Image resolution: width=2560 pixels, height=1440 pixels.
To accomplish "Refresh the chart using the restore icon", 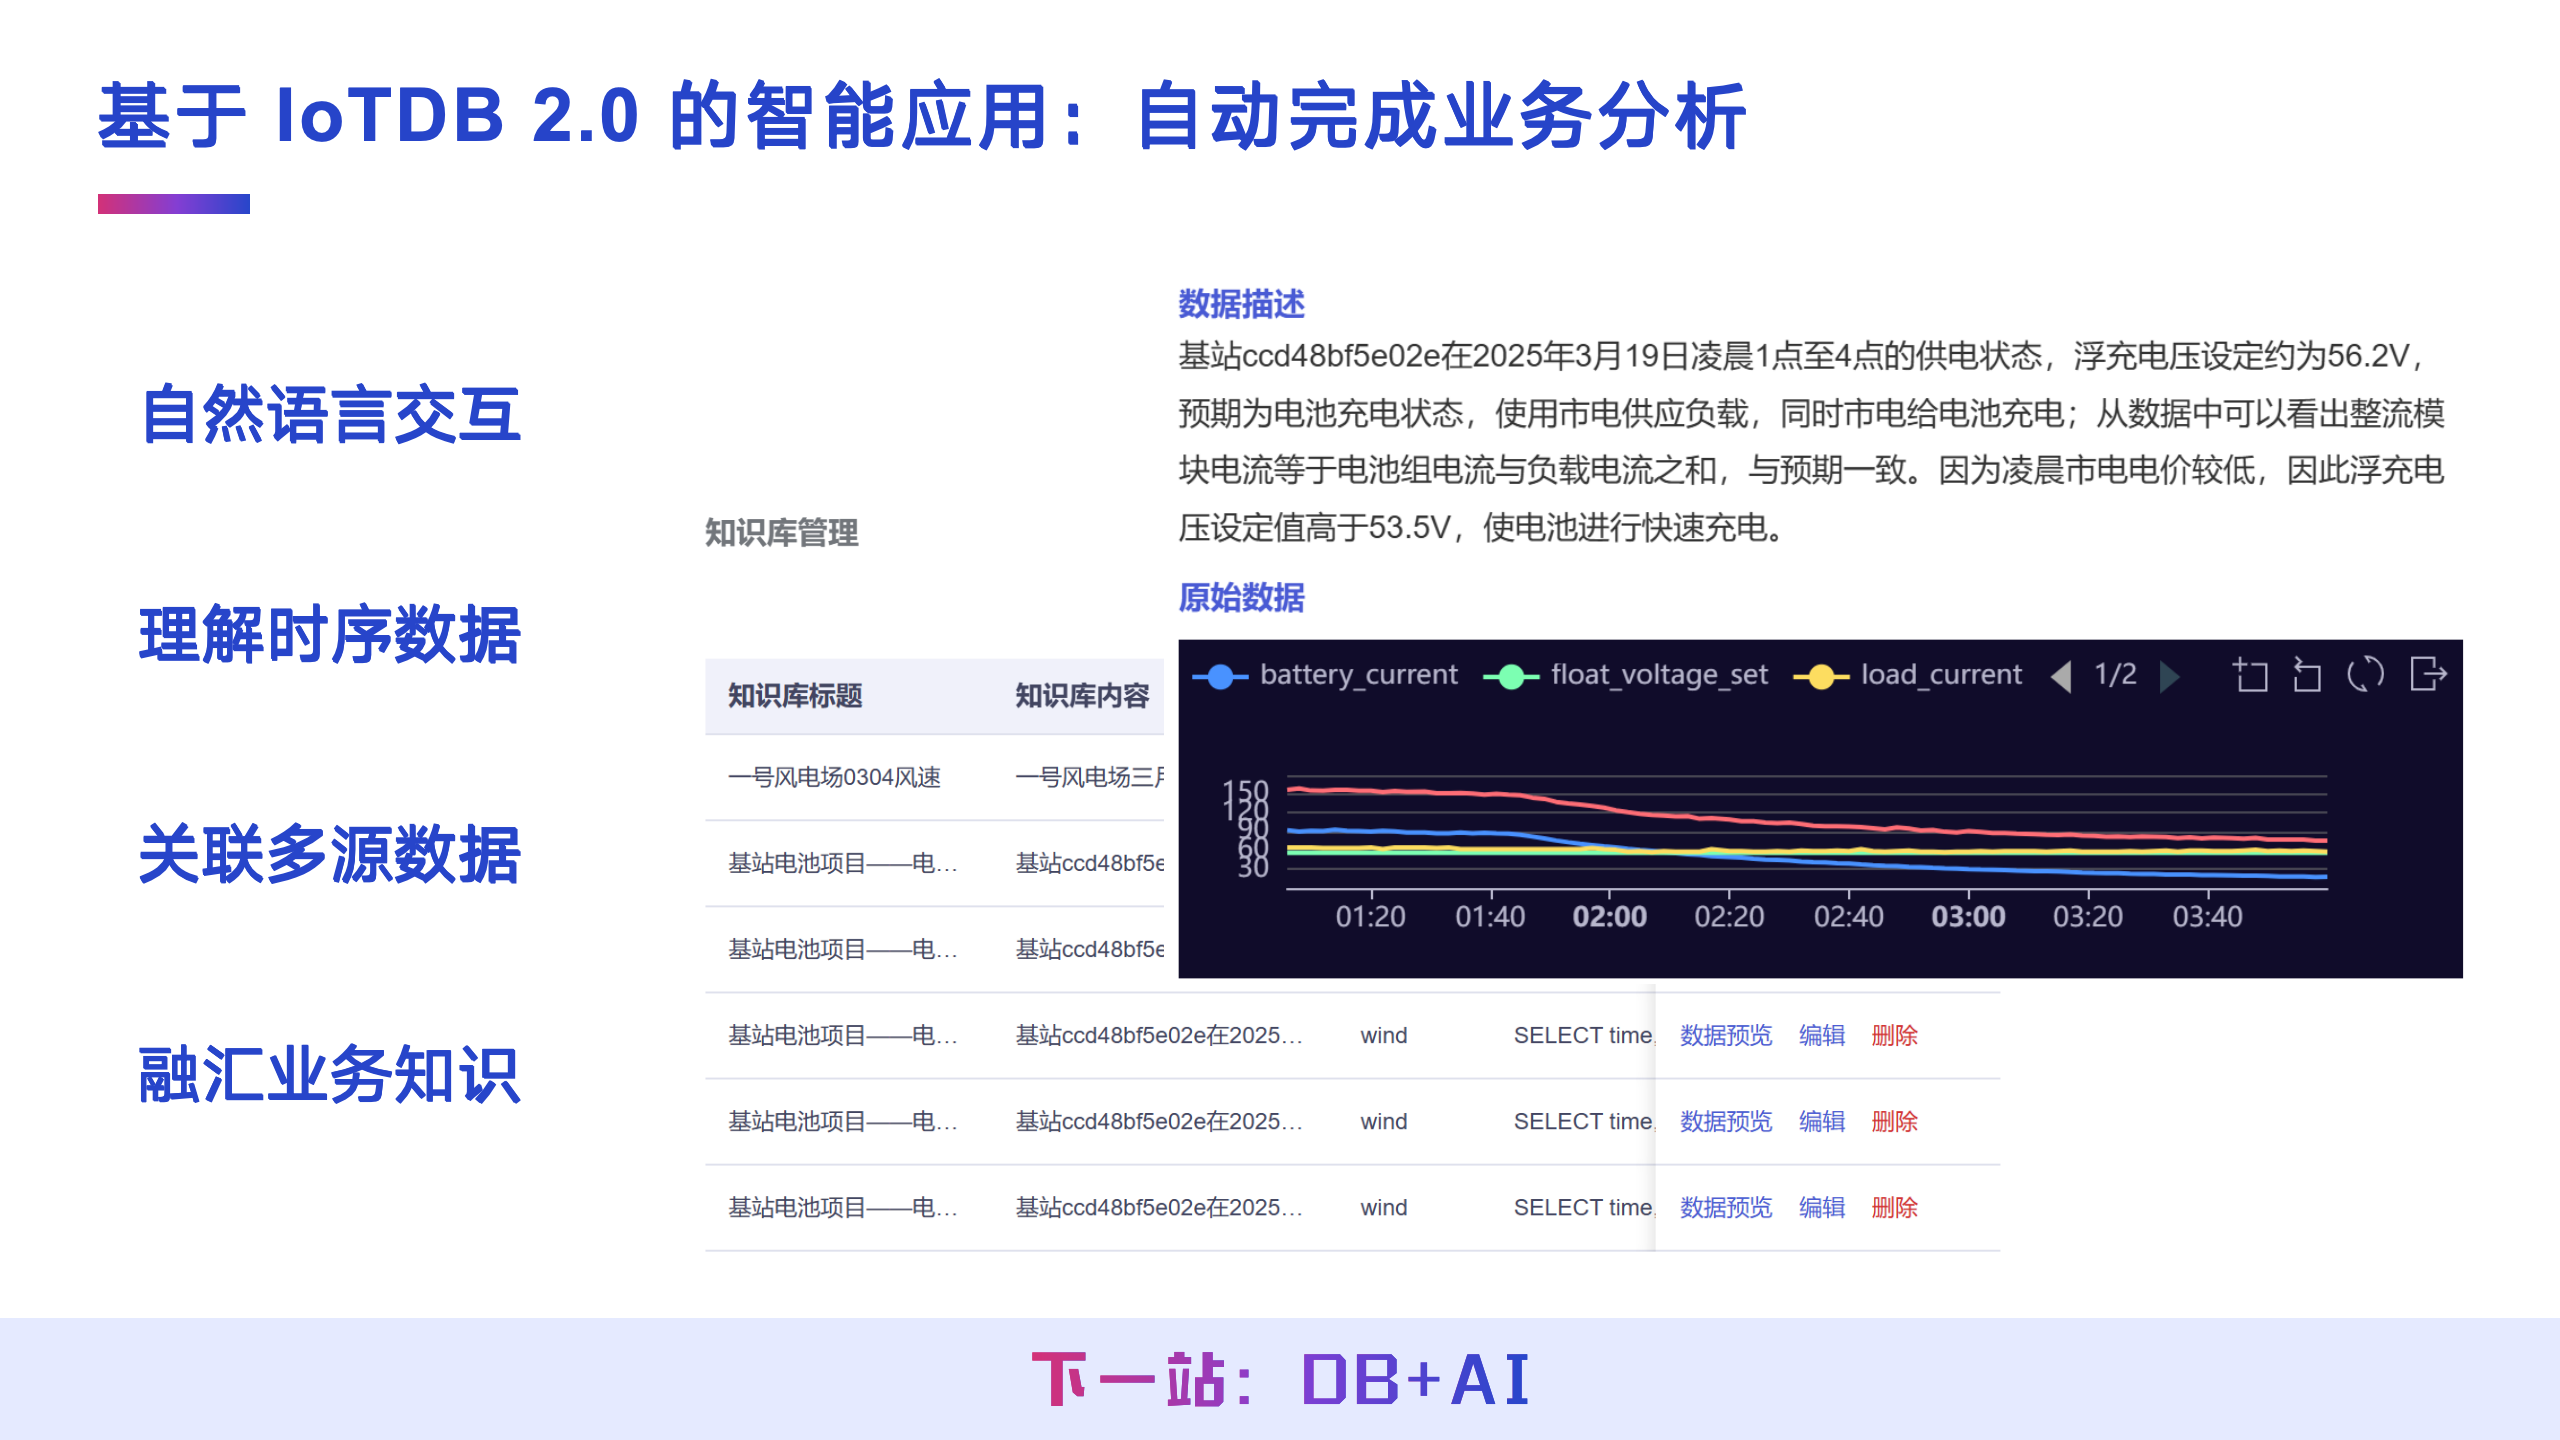I will (2365, 675).
